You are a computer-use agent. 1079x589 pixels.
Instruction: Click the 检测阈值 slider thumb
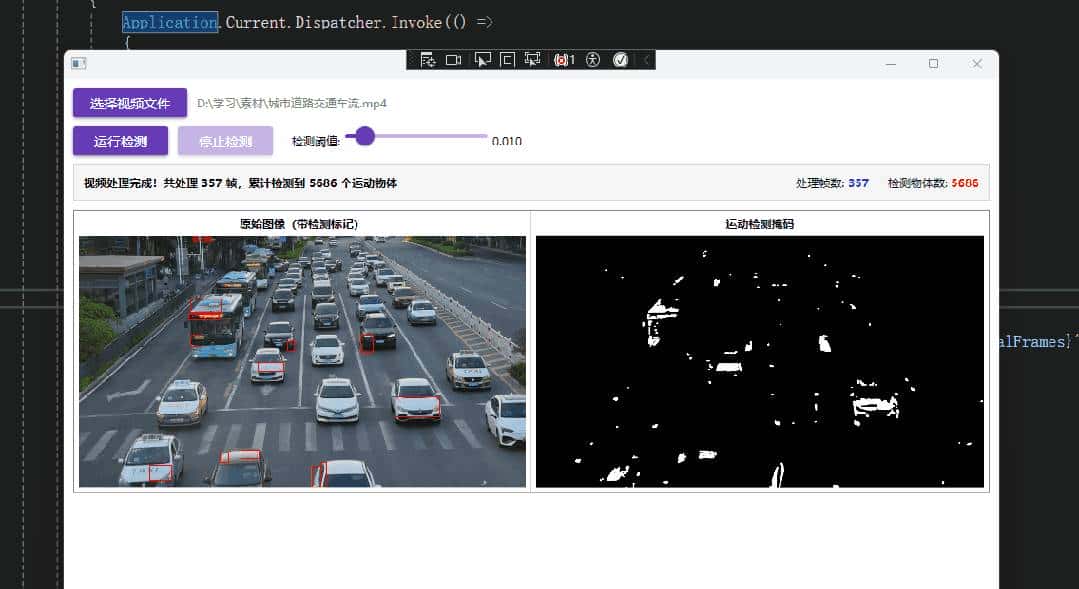(x=365, y=136)
